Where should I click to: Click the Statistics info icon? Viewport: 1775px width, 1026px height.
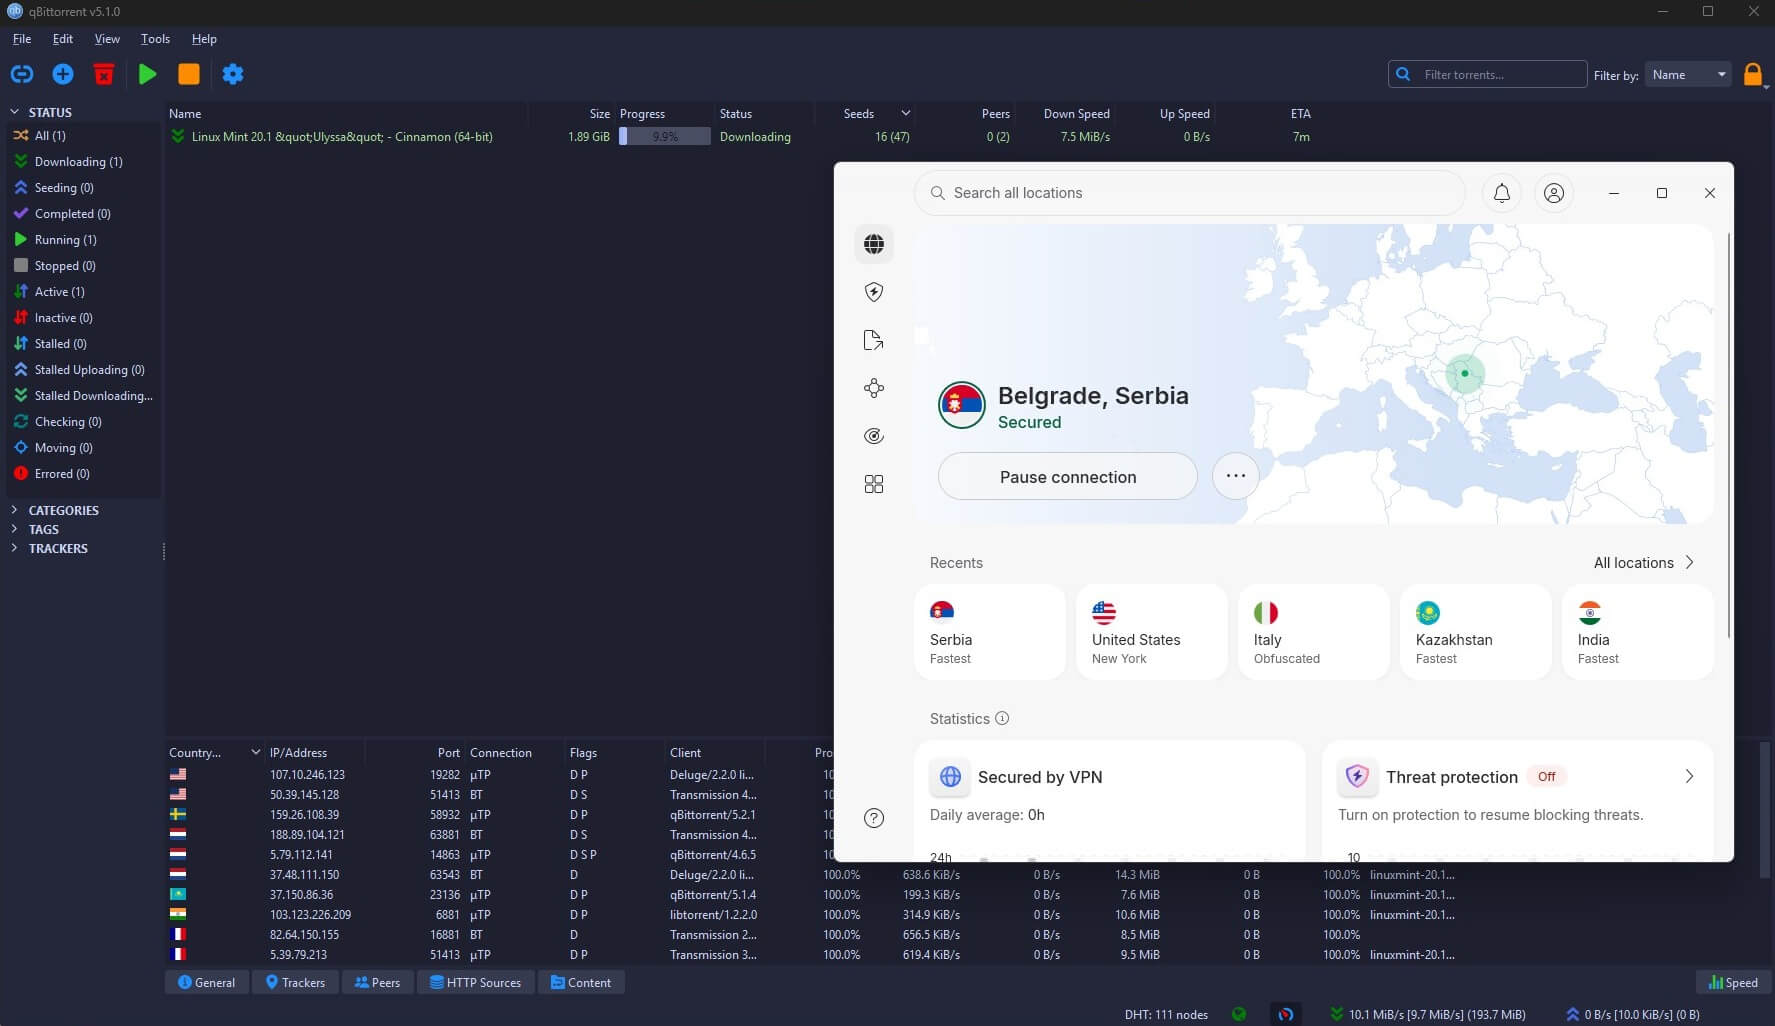click(1002, 718)
